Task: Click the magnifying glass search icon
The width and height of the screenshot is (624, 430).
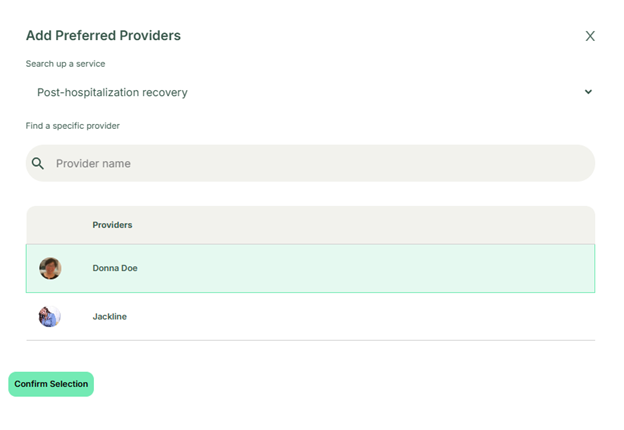Action: click(38, 164)
